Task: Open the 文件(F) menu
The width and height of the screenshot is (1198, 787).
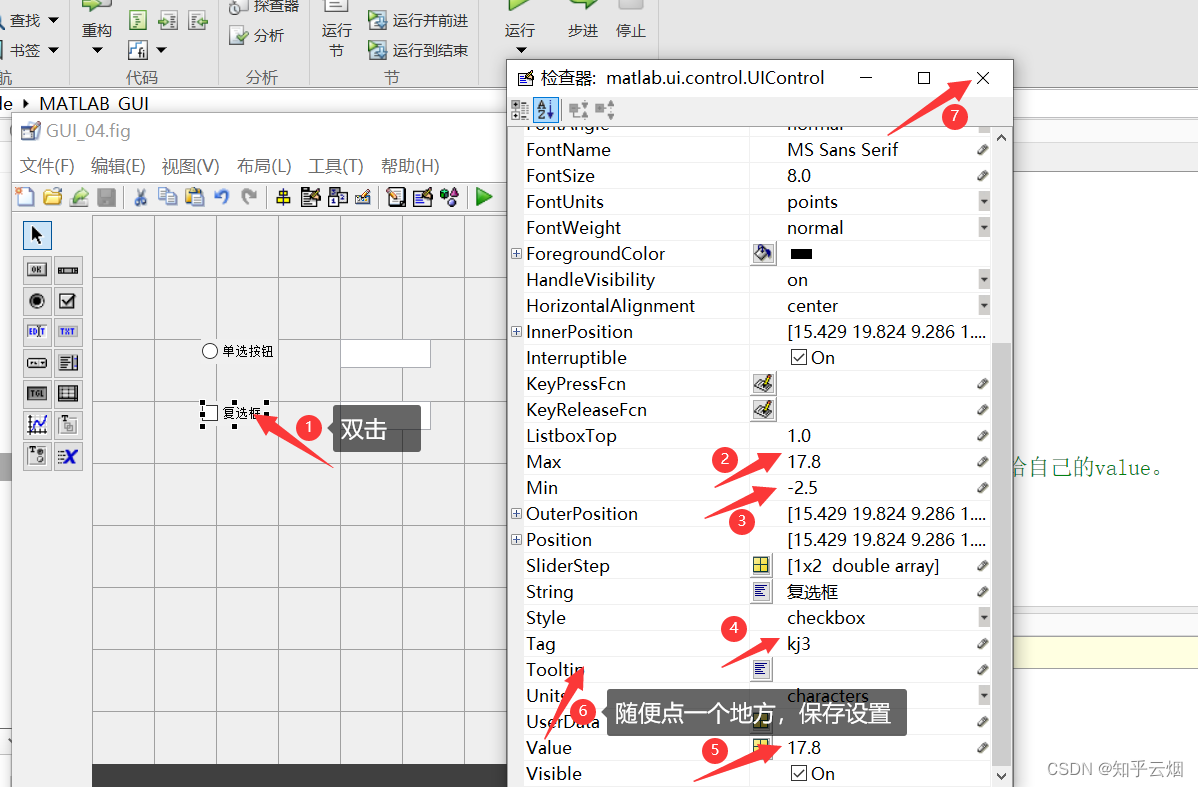Action: coord(46,165)
